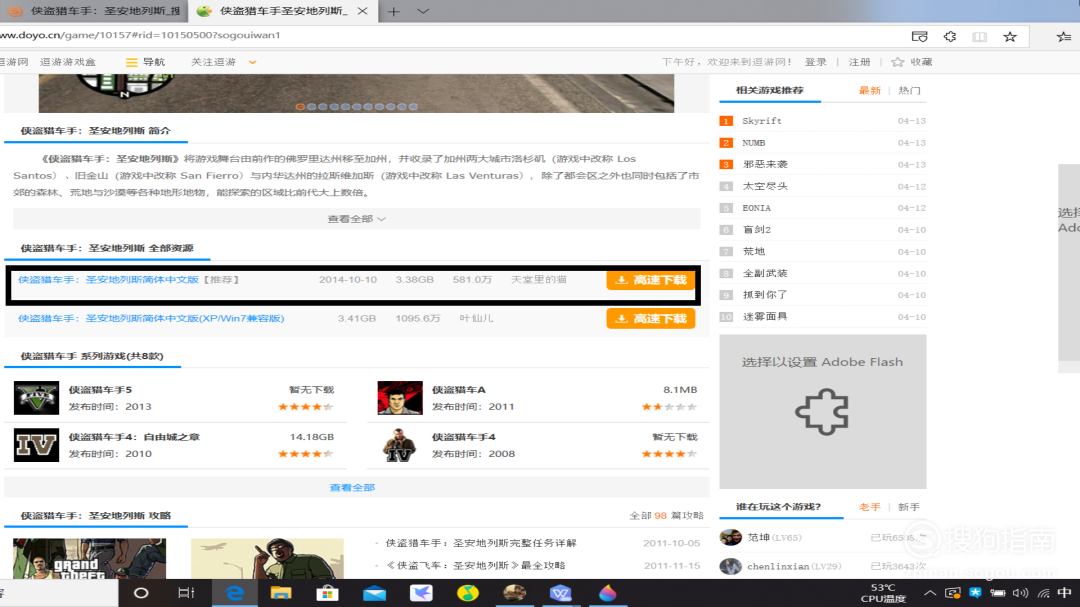Click the 逗游游戏盒 link

coord(68,62)
